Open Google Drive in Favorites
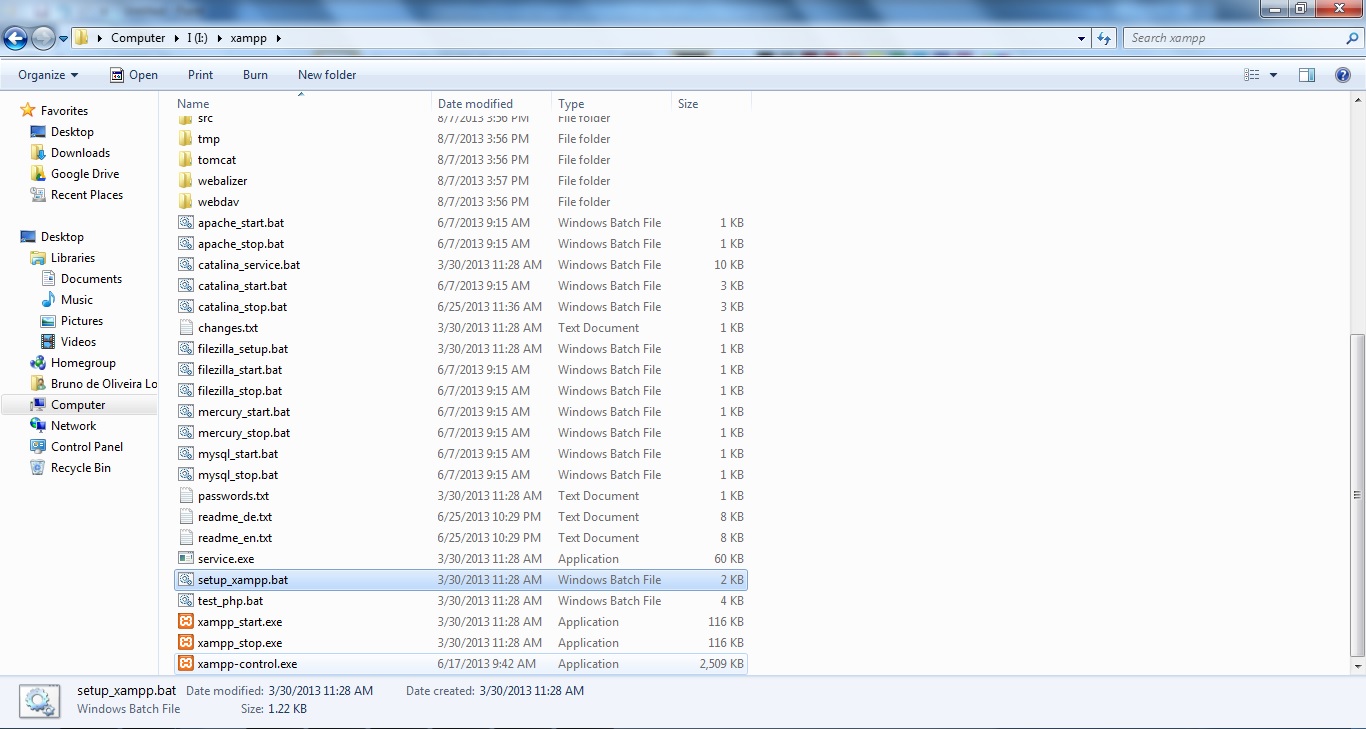 click(85, 174)
